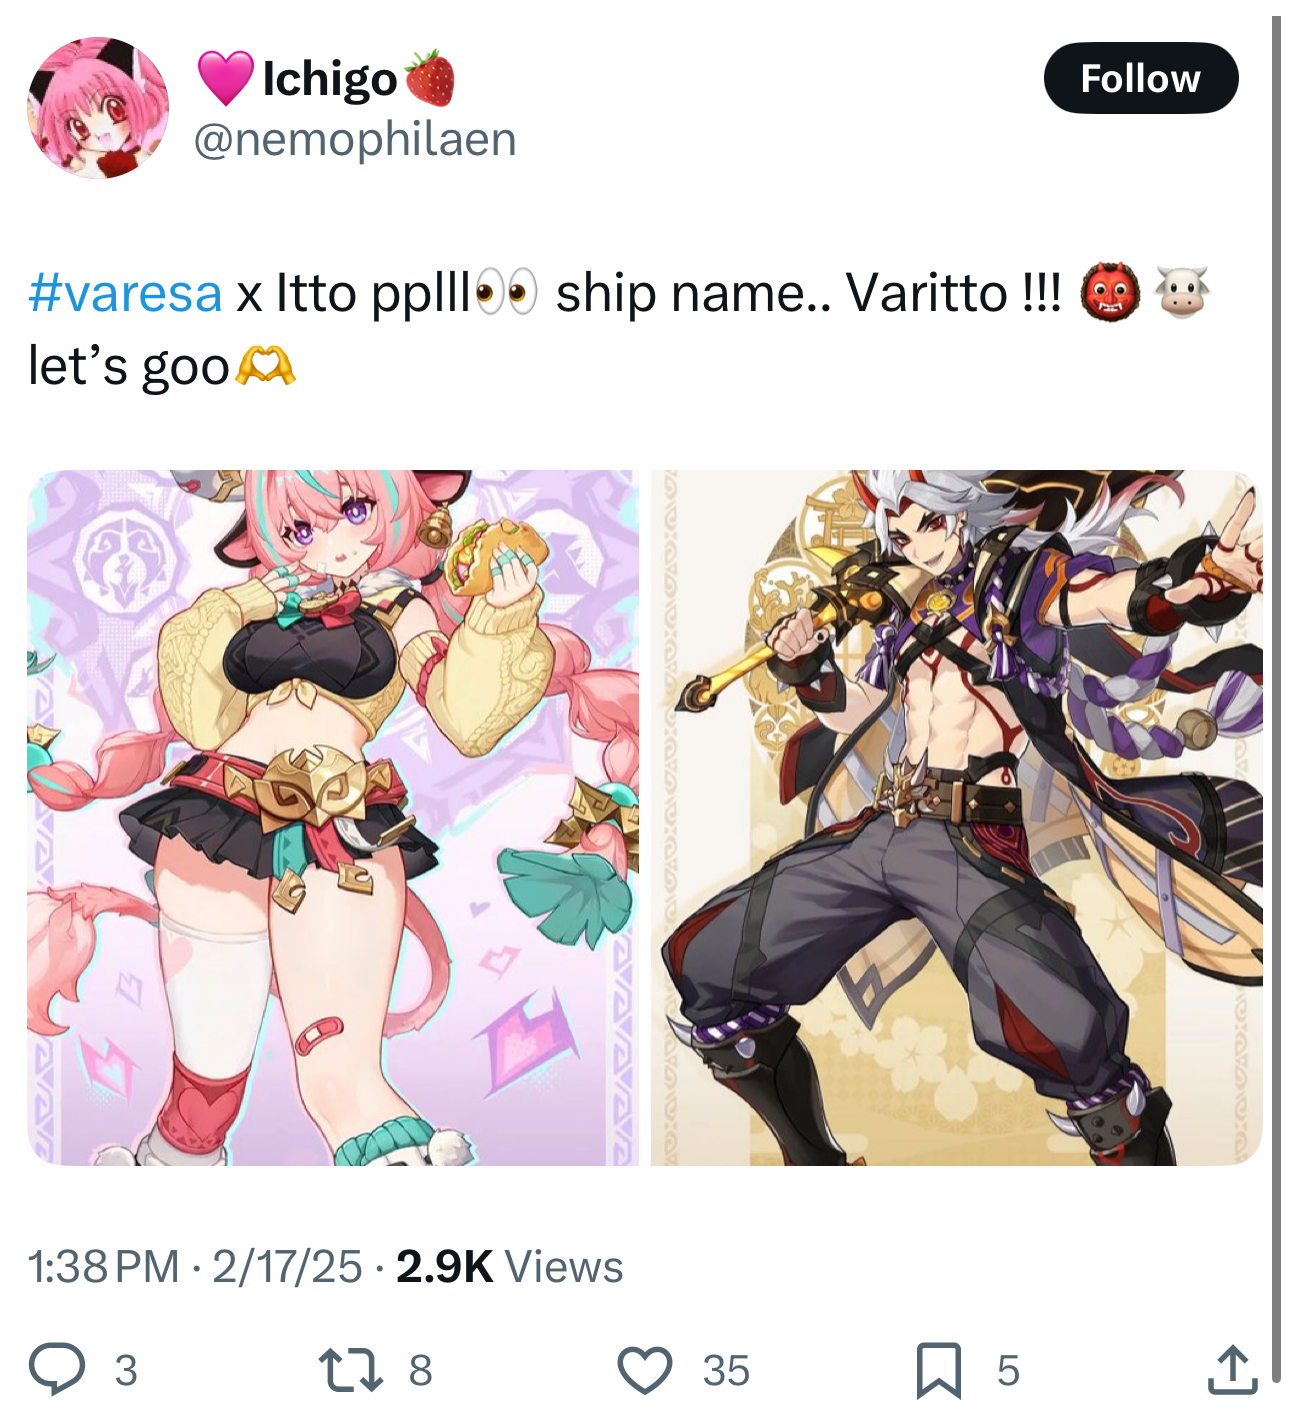The height and width of the screenshot is (1426, 1290).
Task: Click the 2.9K Views count
Action: pyautogui.click(x=510, y=1266)
